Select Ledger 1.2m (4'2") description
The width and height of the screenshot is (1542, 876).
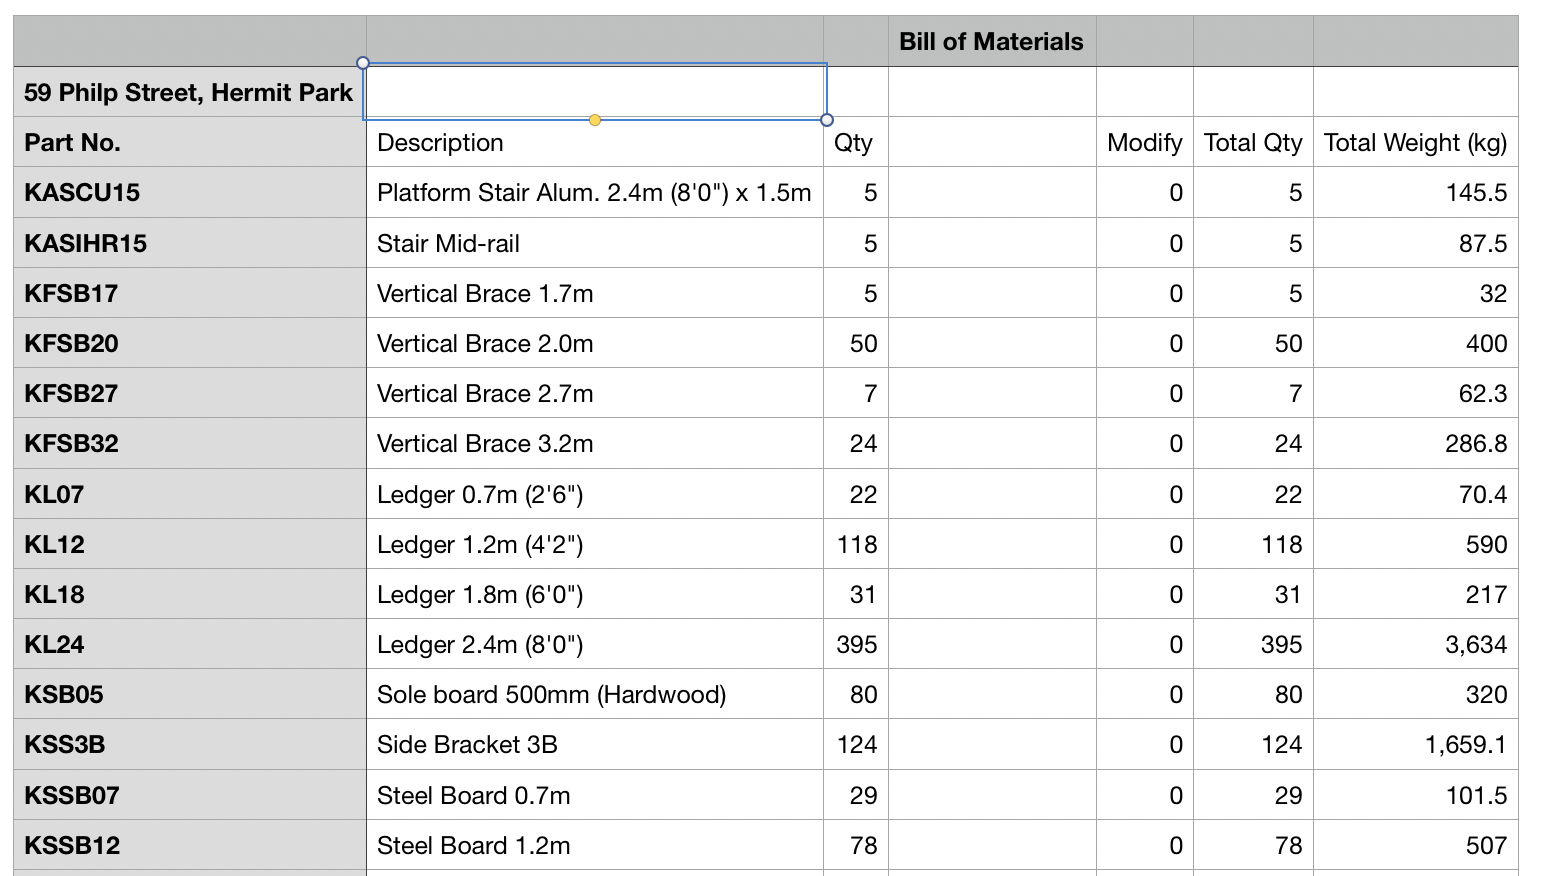point(595,544)
